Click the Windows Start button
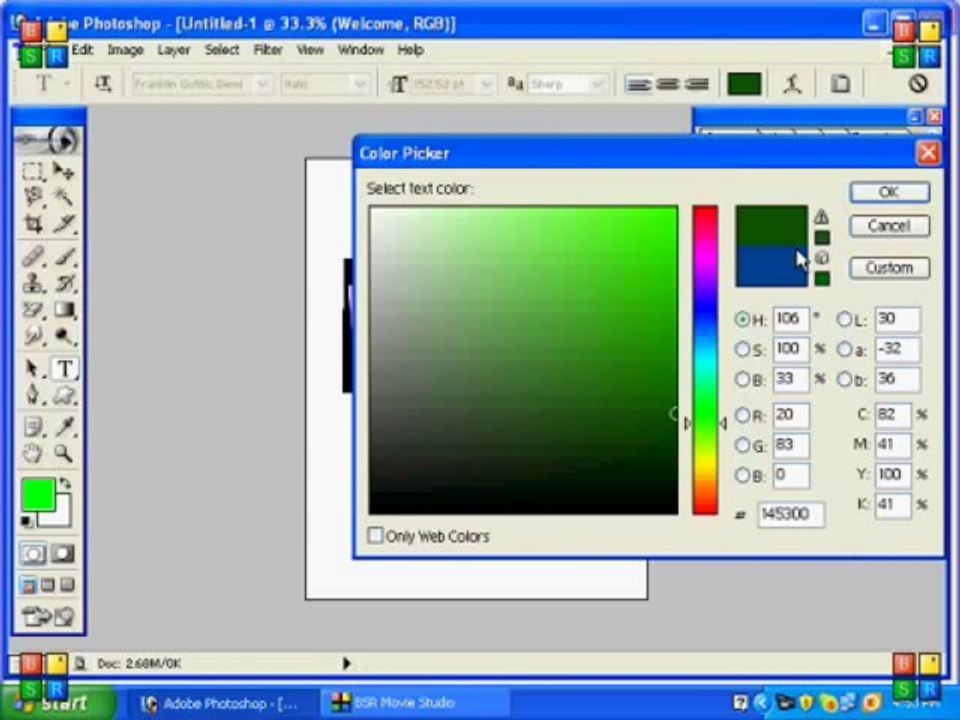Viewport: 960px width, 720px height. [59, 703]
